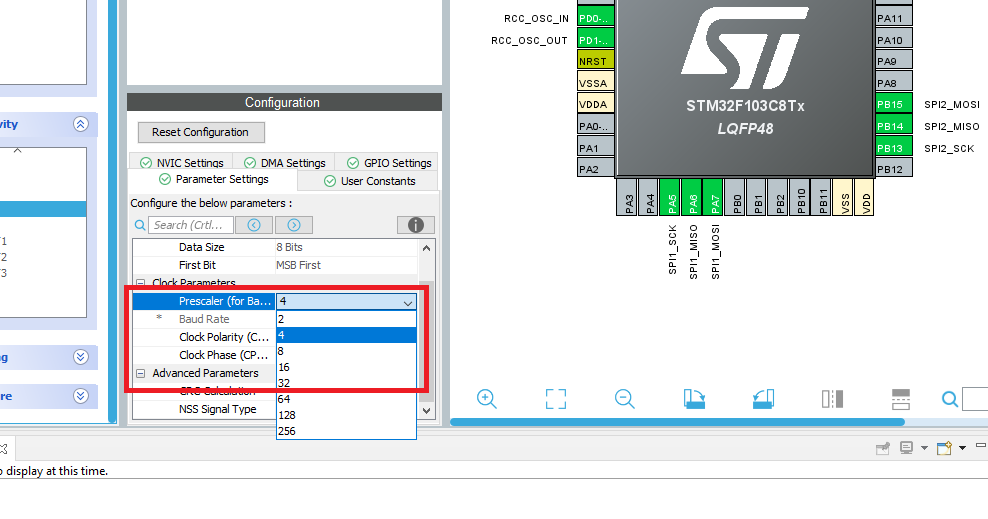Rotate the chip view clockwise
The height and width of the screenshot is (519, 988).
click(x=694, y=399)
